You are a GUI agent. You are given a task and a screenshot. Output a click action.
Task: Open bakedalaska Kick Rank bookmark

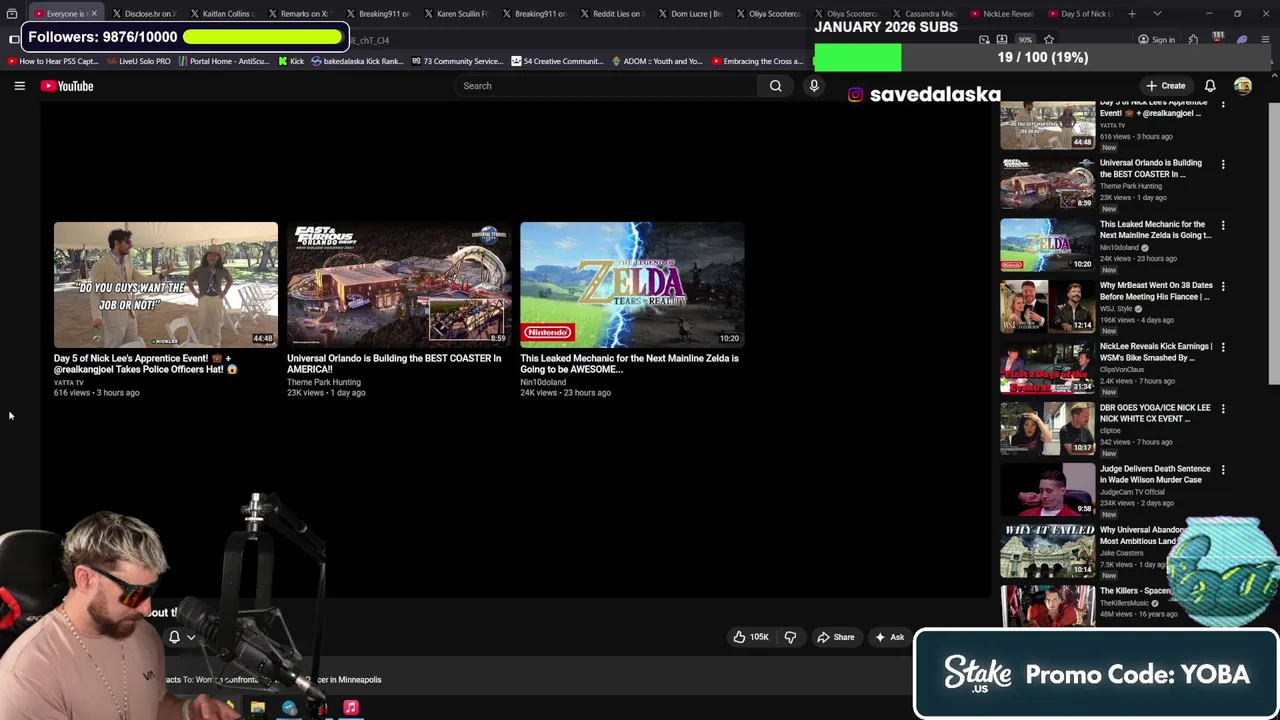[357, 61]
